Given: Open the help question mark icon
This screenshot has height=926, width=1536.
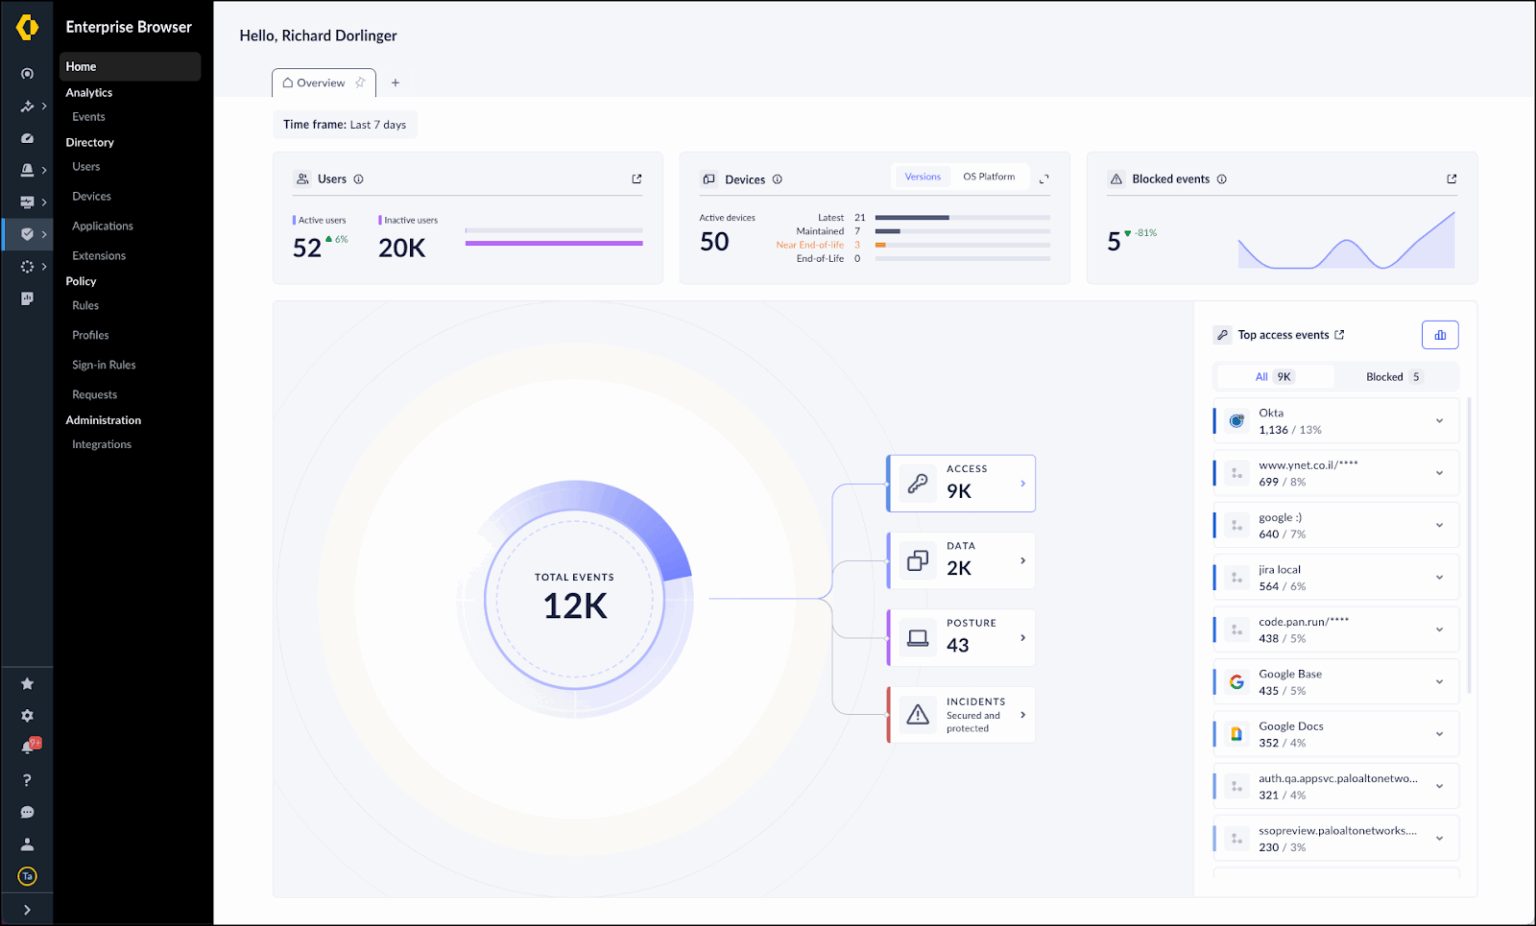Looking at the screenshot, I should (x=27, y=780).
